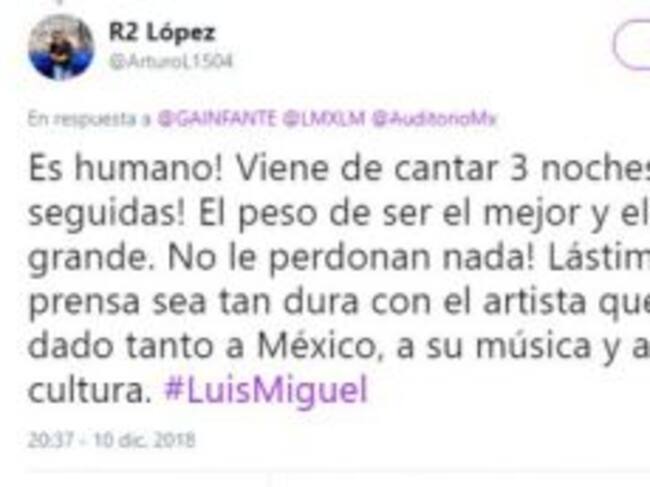The height and width of the screenshot is (487, 650).
Task: Click the display name R2 López
Action: 162,32
